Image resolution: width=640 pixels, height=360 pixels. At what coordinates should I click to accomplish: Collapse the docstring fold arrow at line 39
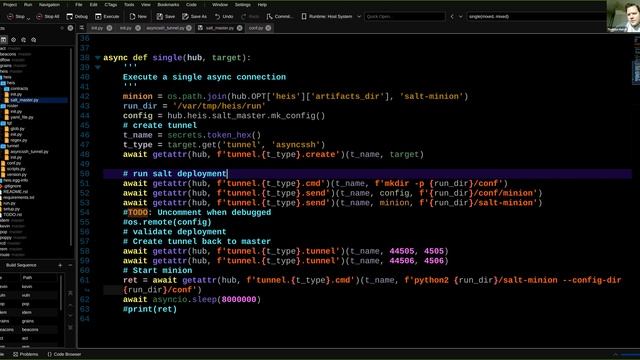(x=98, y=67)
